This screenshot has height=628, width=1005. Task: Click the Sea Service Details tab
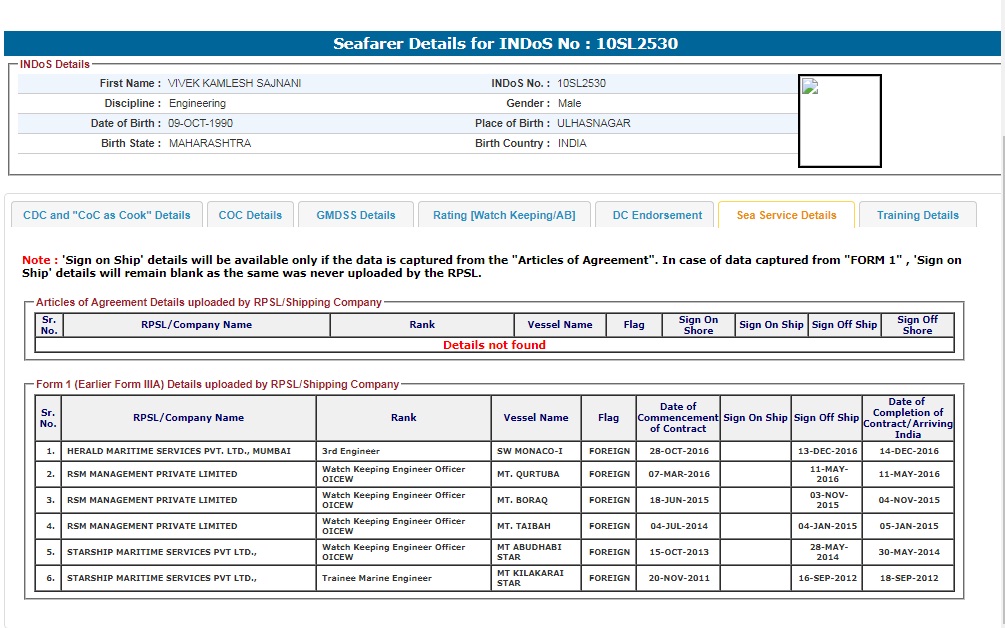(786, 215)
